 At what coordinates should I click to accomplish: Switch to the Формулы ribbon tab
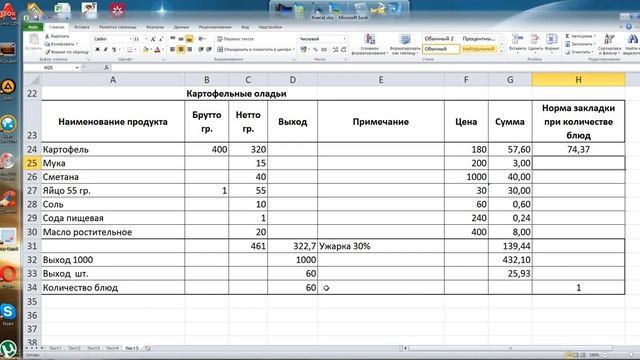(155, 27)
